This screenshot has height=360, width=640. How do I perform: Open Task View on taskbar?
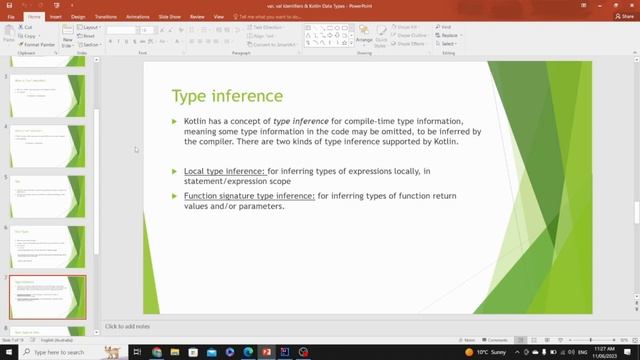(x=137, y=352)
